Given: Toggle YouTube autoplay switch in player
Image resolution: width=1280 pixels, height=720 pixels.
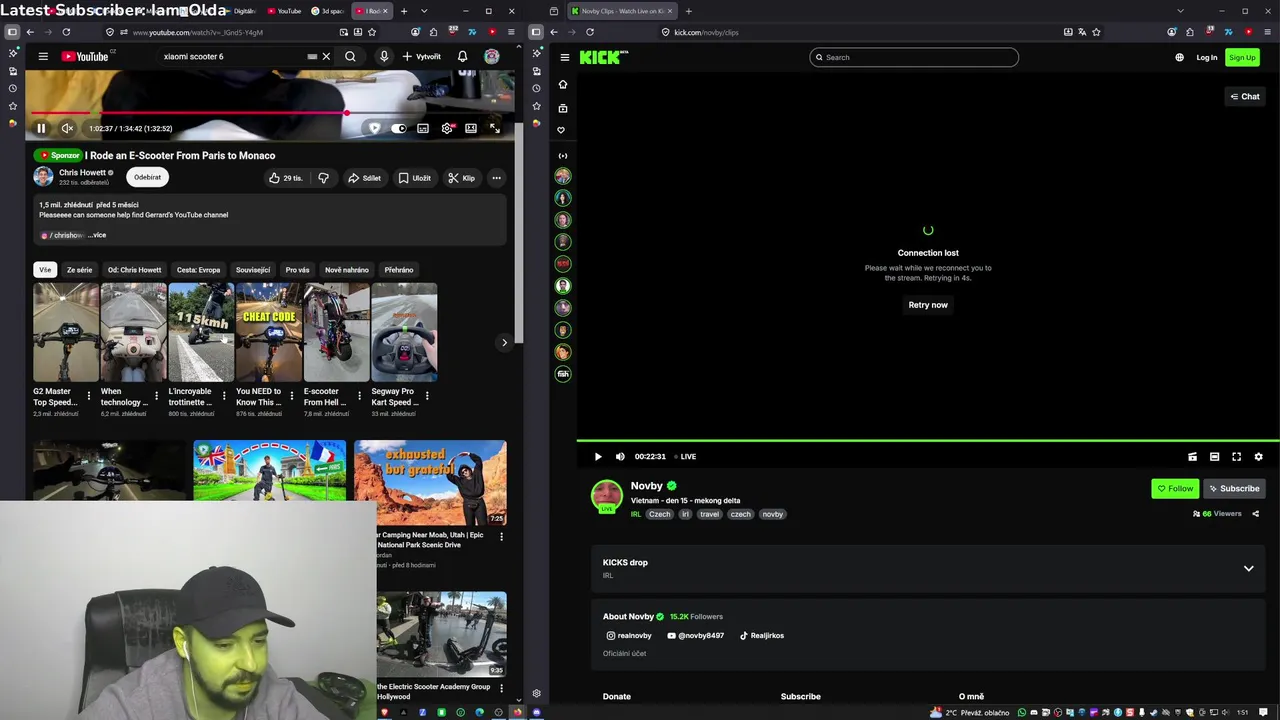Looking at the screenshot, I should (x=399, y=128).
